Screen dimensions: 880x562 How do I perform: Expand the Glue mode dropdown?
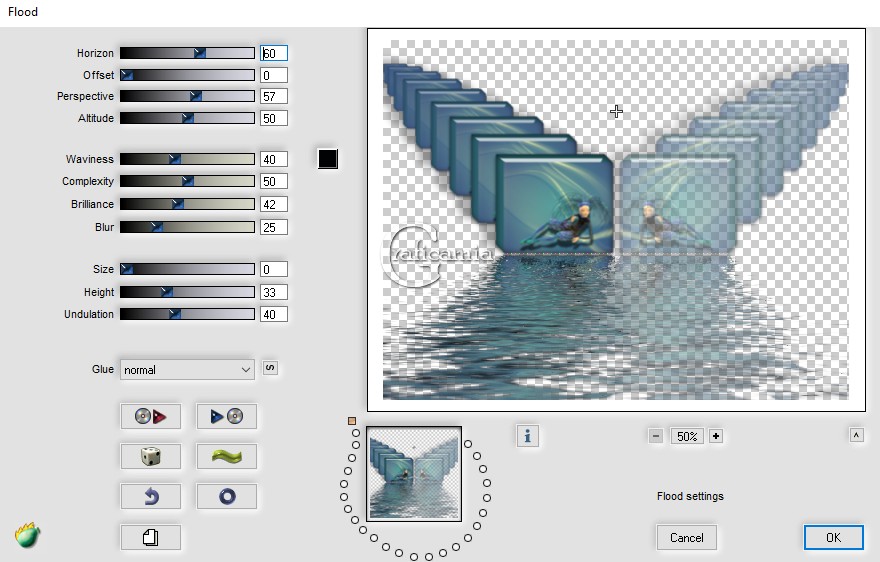187,370
